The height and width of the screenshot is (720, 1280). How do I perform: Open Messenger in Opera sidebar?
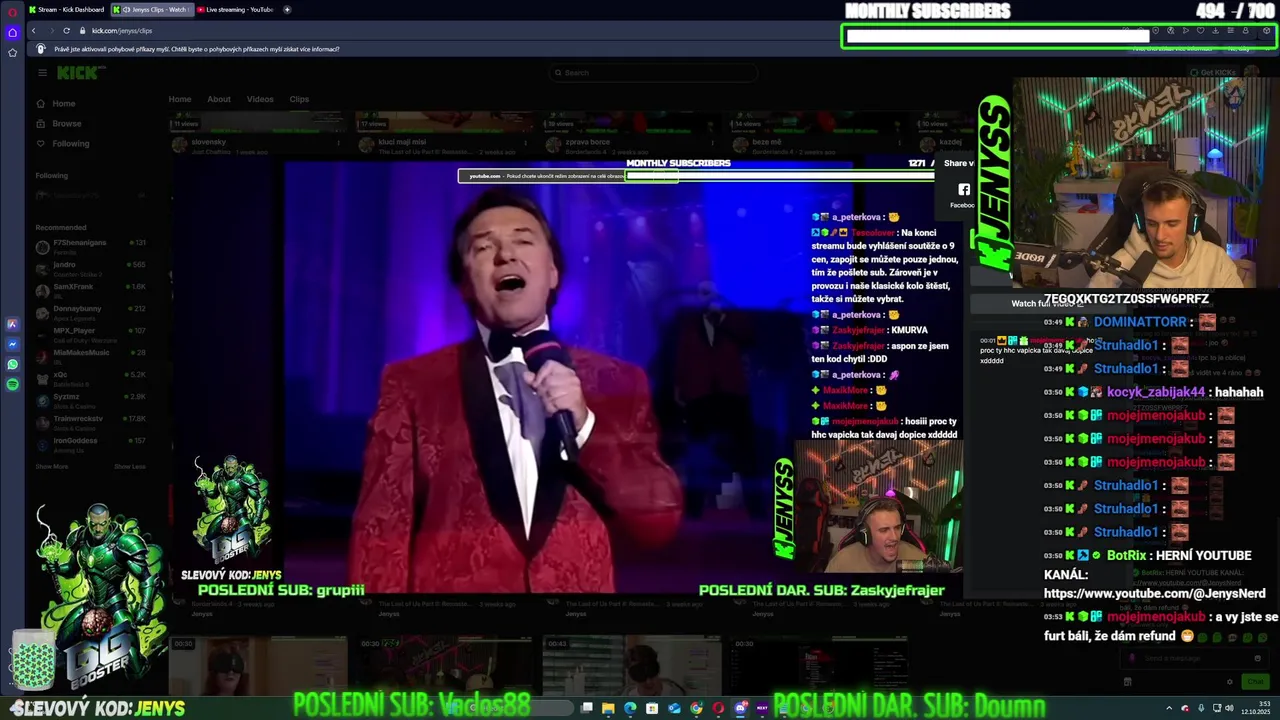[12, 344]
